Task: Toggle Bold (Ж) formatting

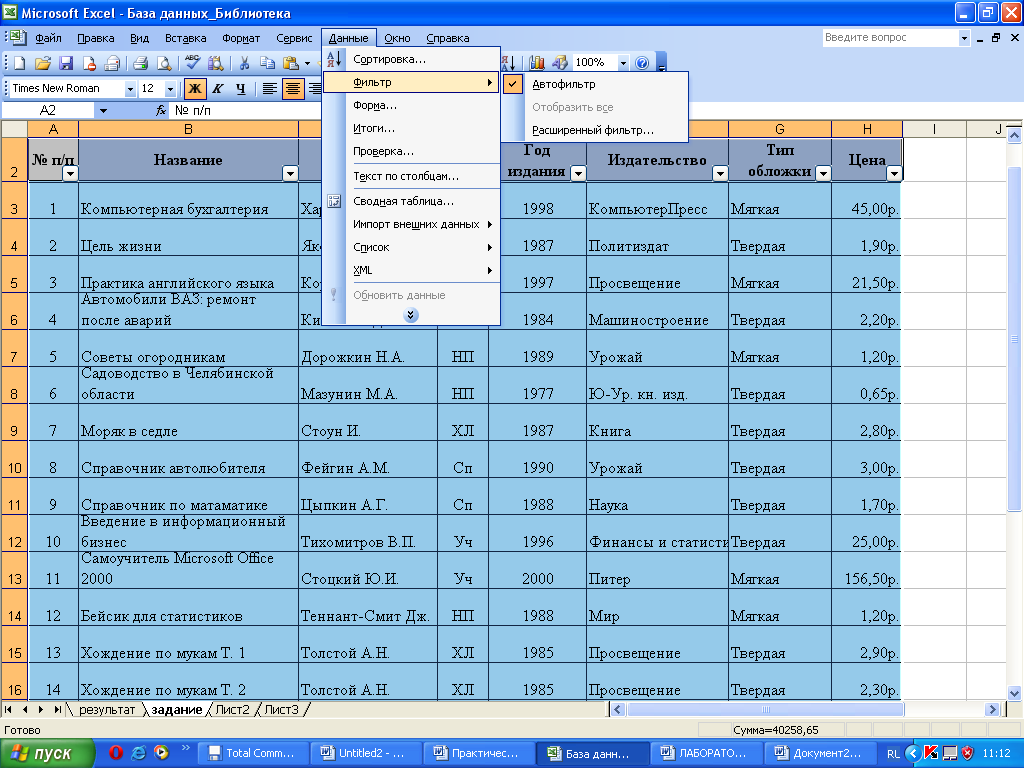Action: [x=195, y=88]
